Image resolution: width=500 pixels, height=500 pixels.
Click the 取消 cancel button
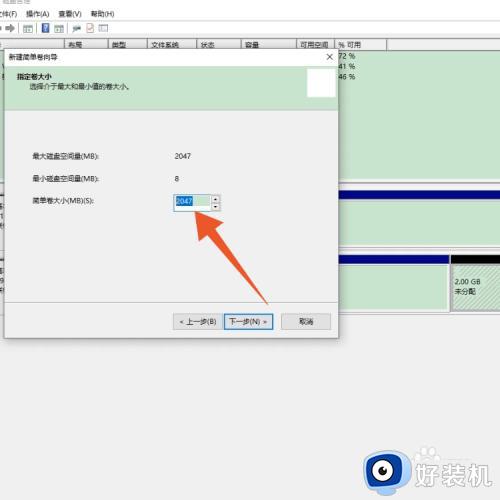(306, 322)
